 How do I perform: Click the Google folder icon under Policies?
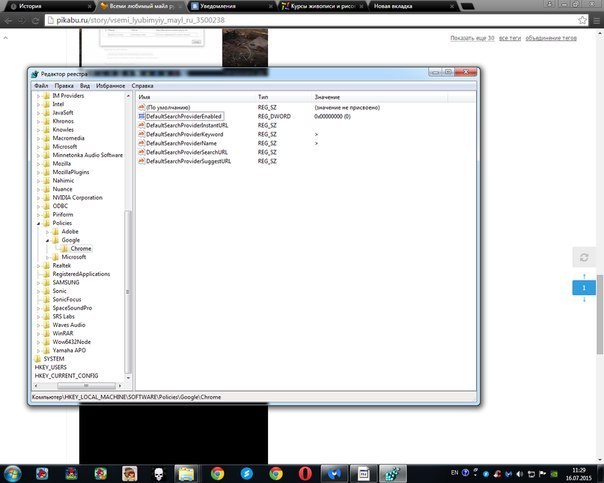pyautogui.click(x=55, y=240)
